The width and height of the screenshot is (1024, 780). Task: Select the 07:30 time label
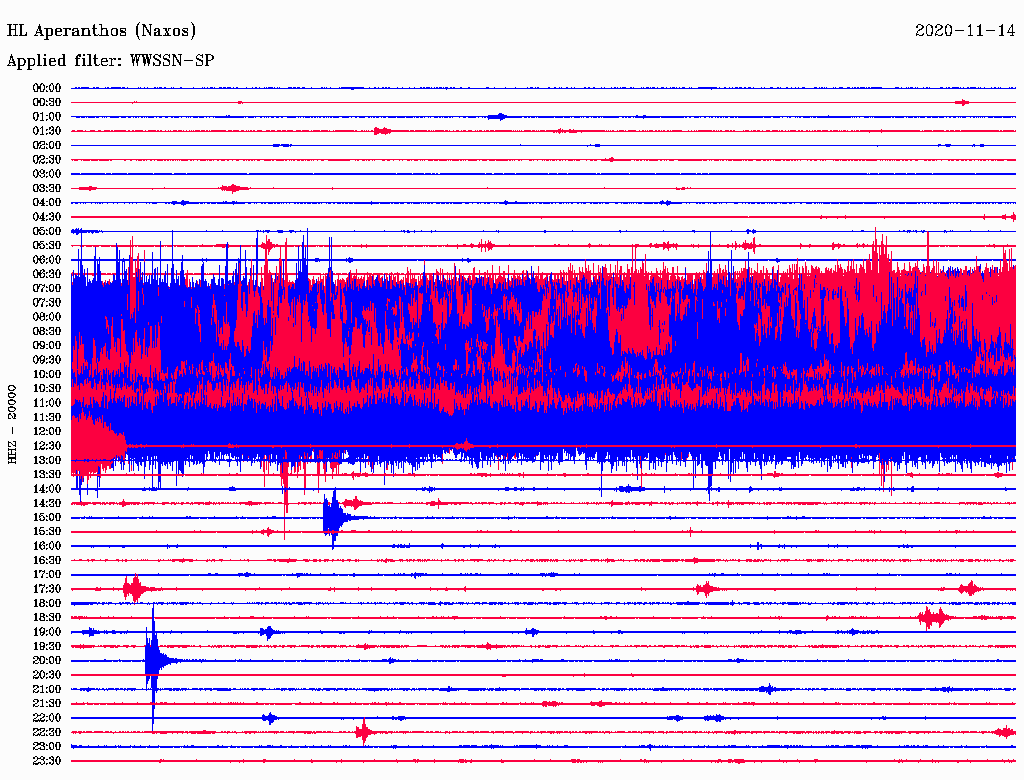tap(47, 303)
